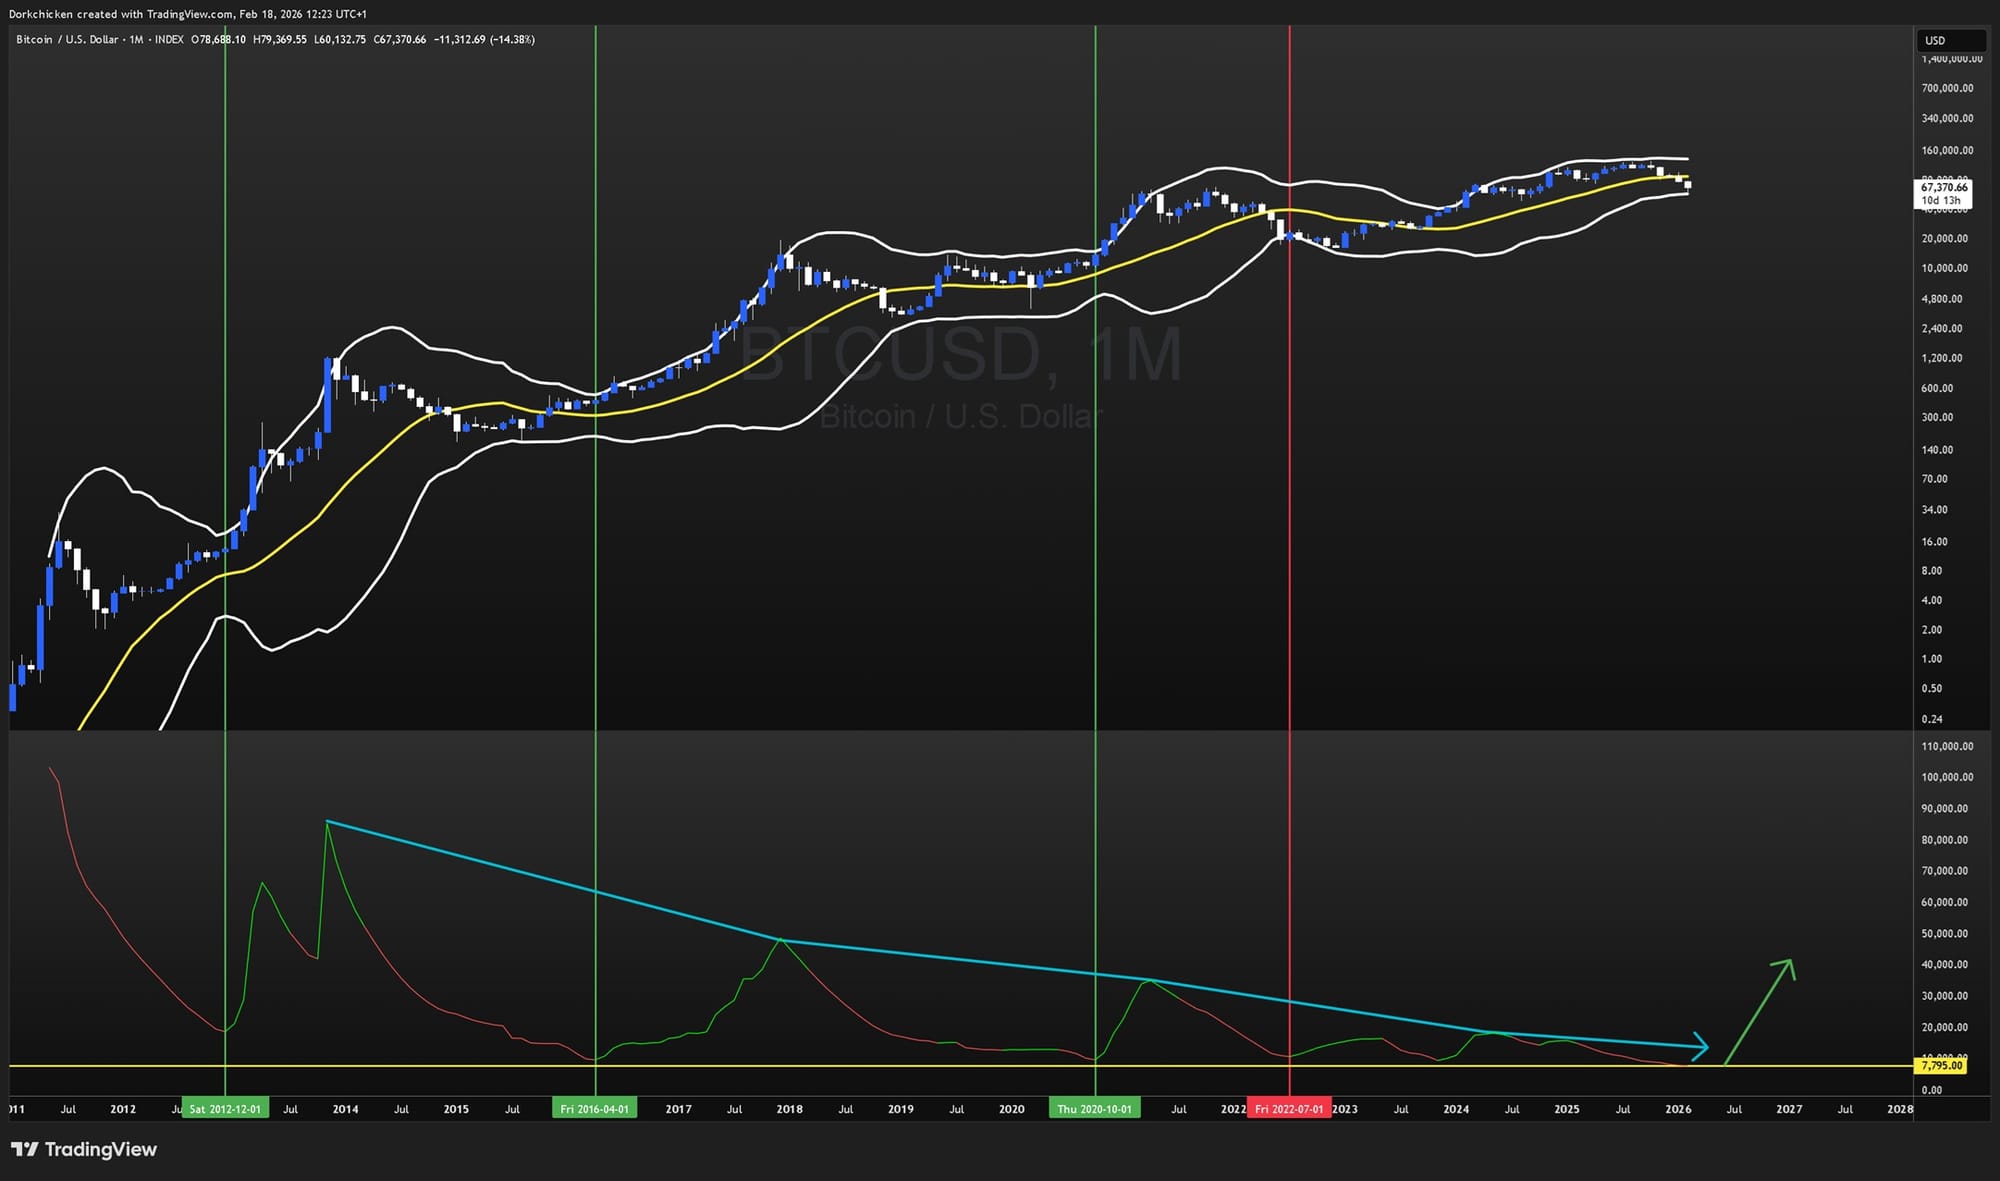Click the current price label 67,370.66
The image size is (2000, 1181).
click(1943, 186)
